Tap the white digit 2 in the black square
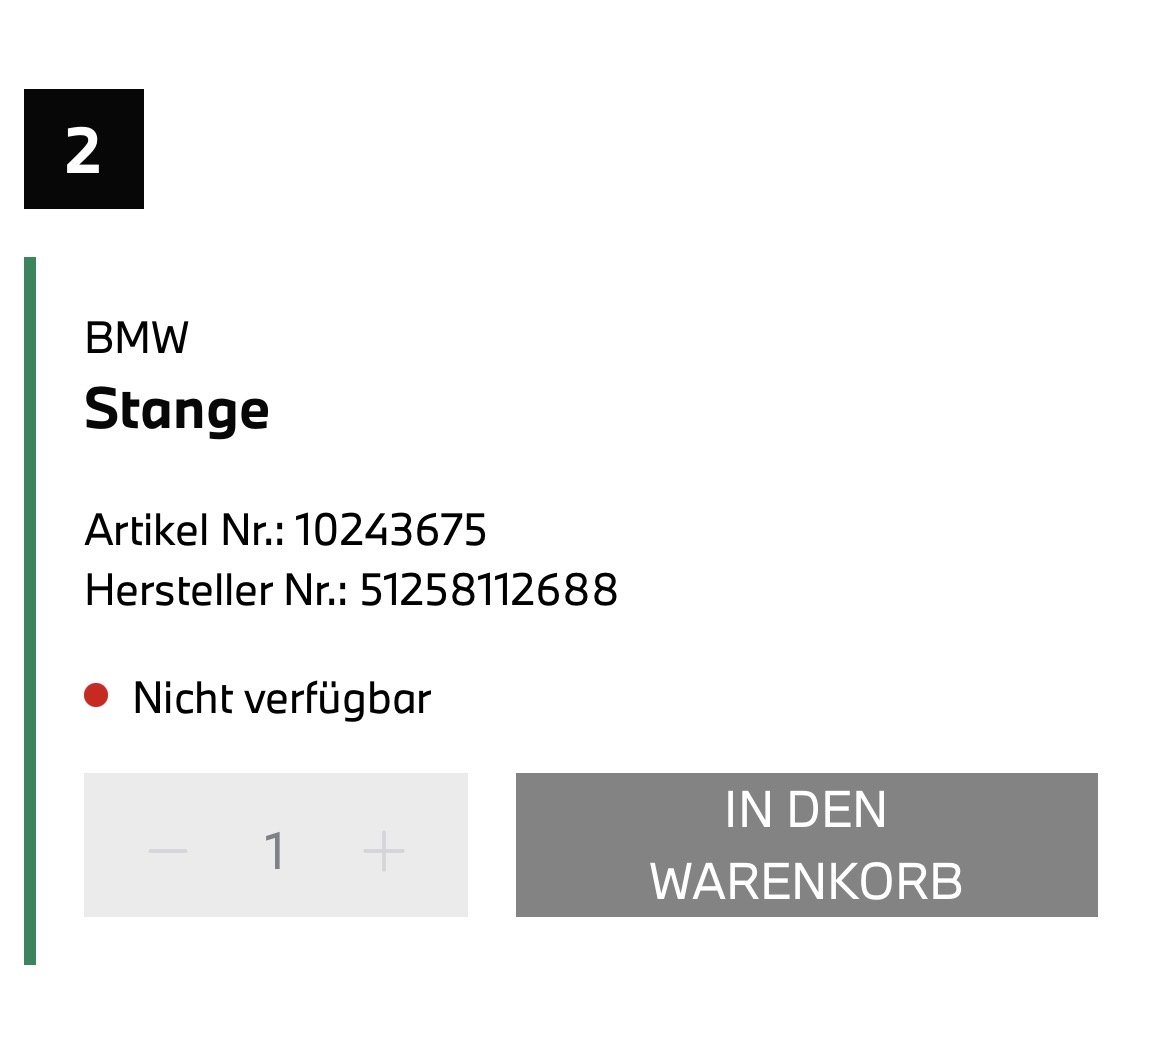The height and width of the screenshot is (1064, 1170). 84,151
